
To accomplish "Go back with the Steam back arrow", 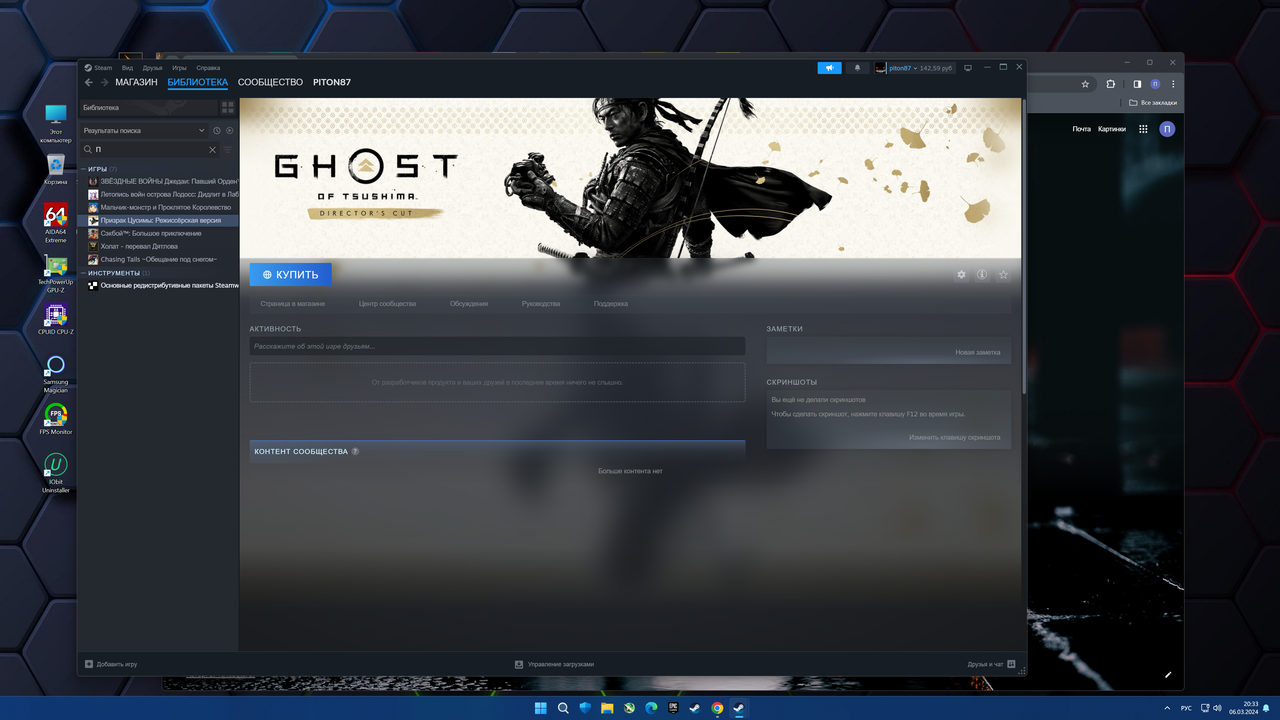I will pyautogui.click(x=88, y=82).
